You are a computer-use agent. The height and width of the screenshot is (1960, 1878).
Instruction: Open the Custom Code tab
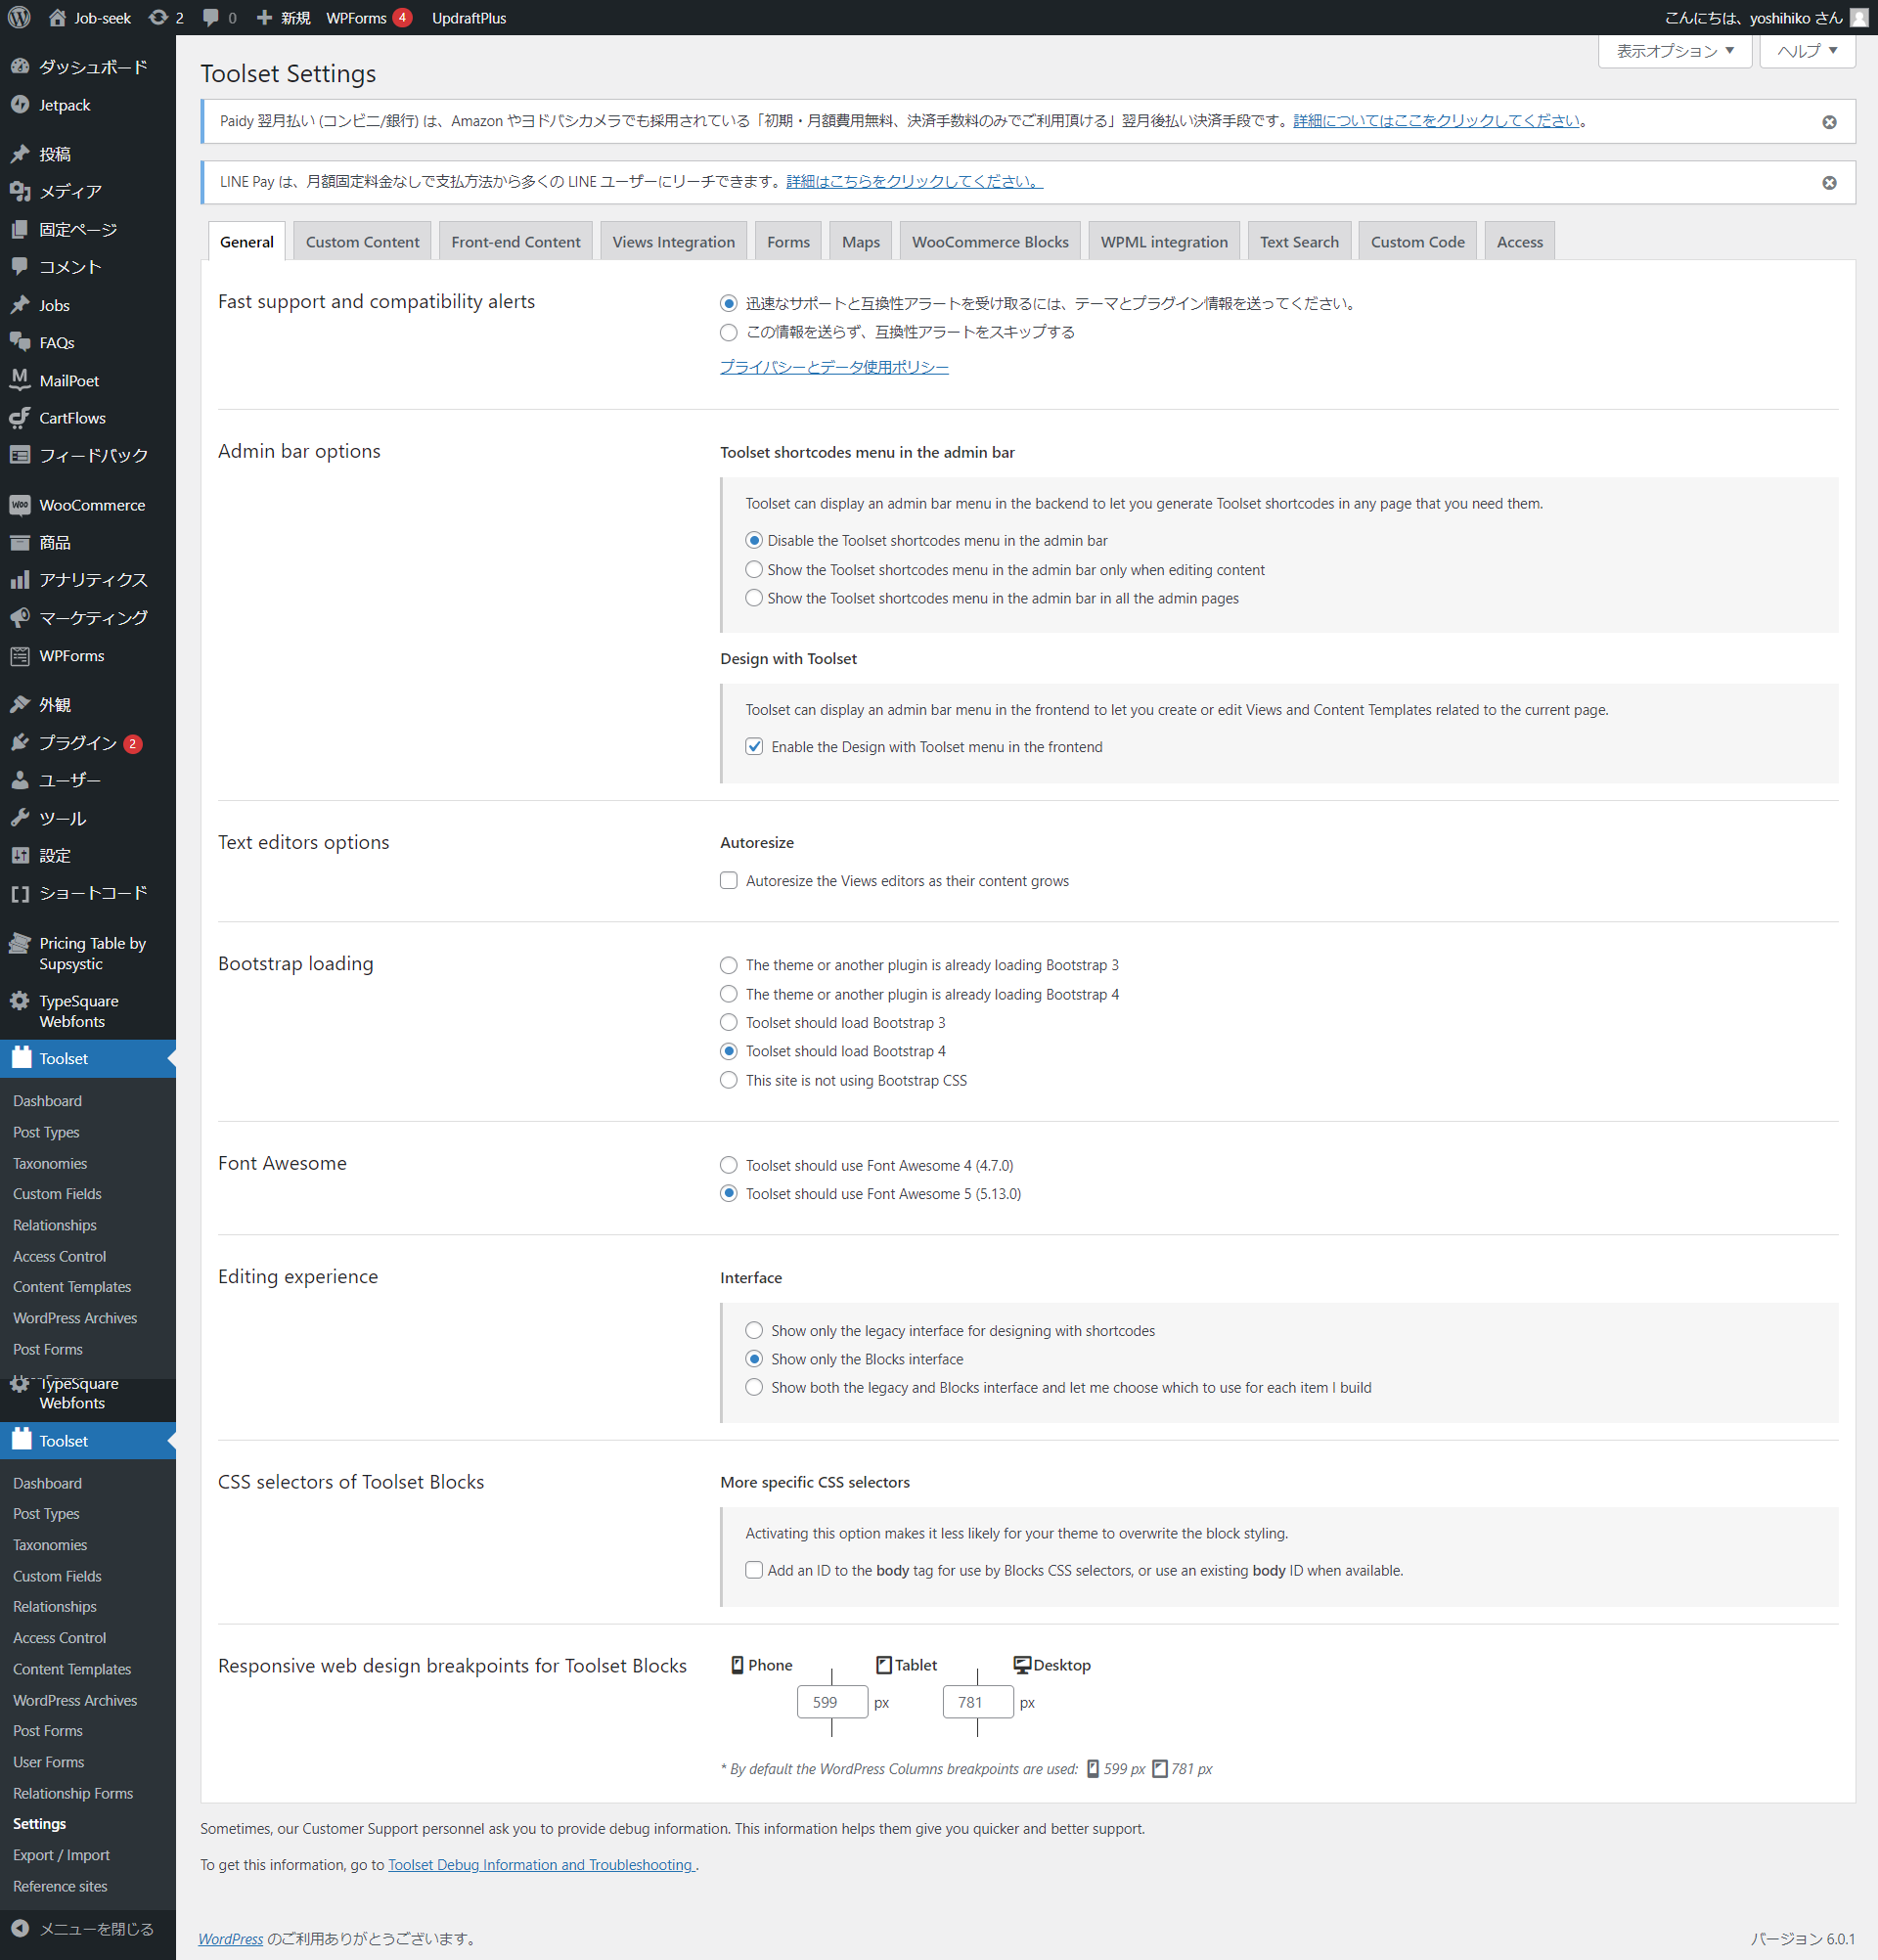click(x=1417, y=241)
